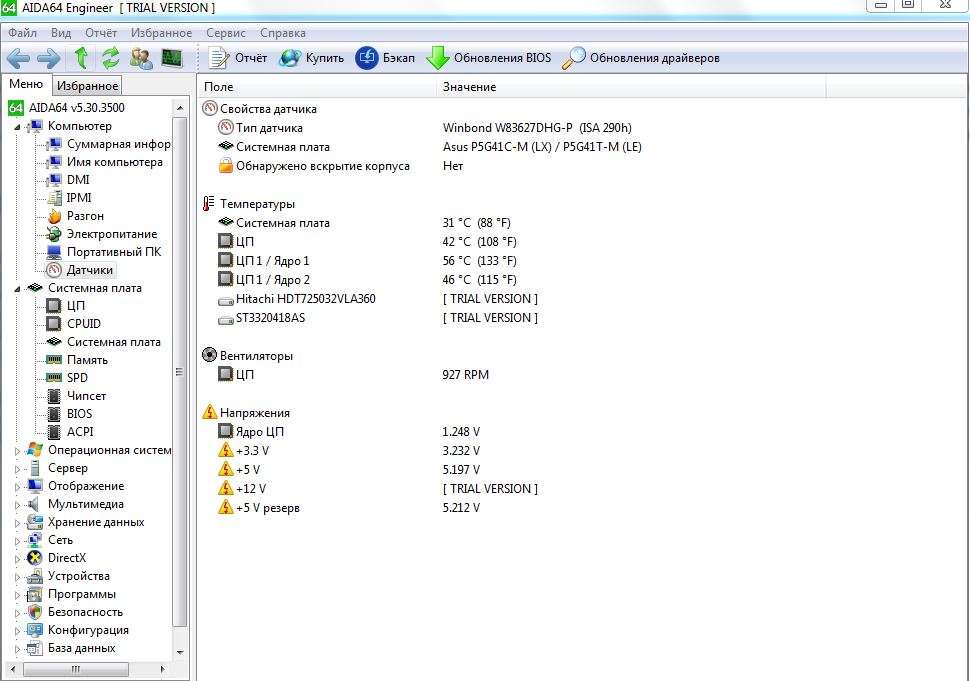
Task: Click the Forward navigation arrow in toolbar
Action: tap(48, 58)
